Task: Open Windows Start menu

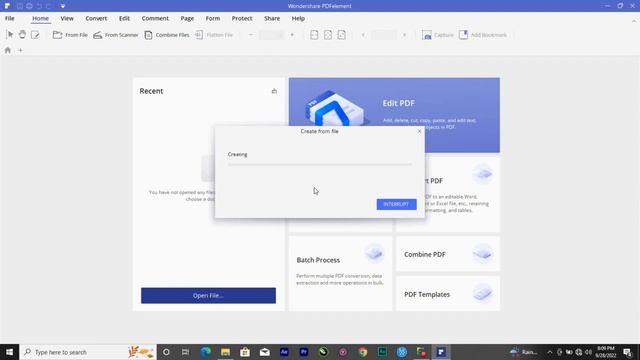Action: (9, 352)
